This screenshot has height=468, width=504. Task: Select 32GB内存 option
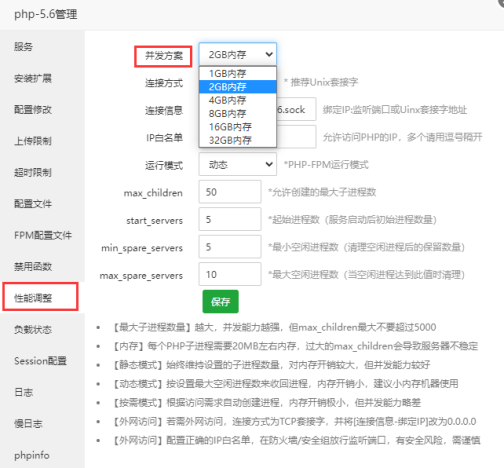pos(238,140)
